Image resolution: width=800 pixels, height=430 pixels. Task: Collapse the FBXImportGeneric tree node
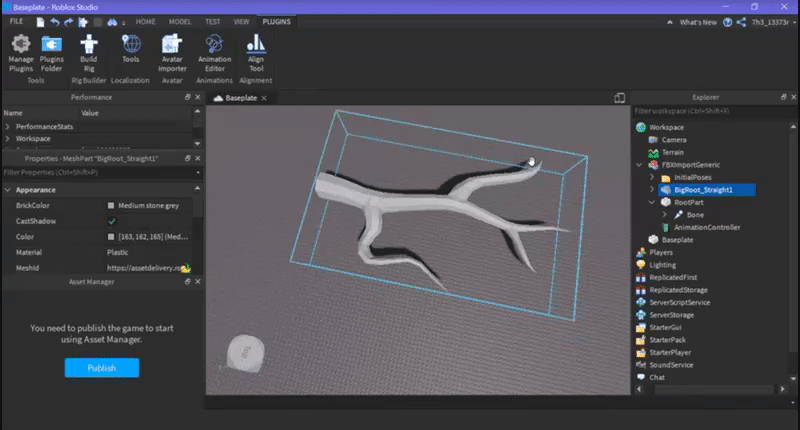pos(641,164)
